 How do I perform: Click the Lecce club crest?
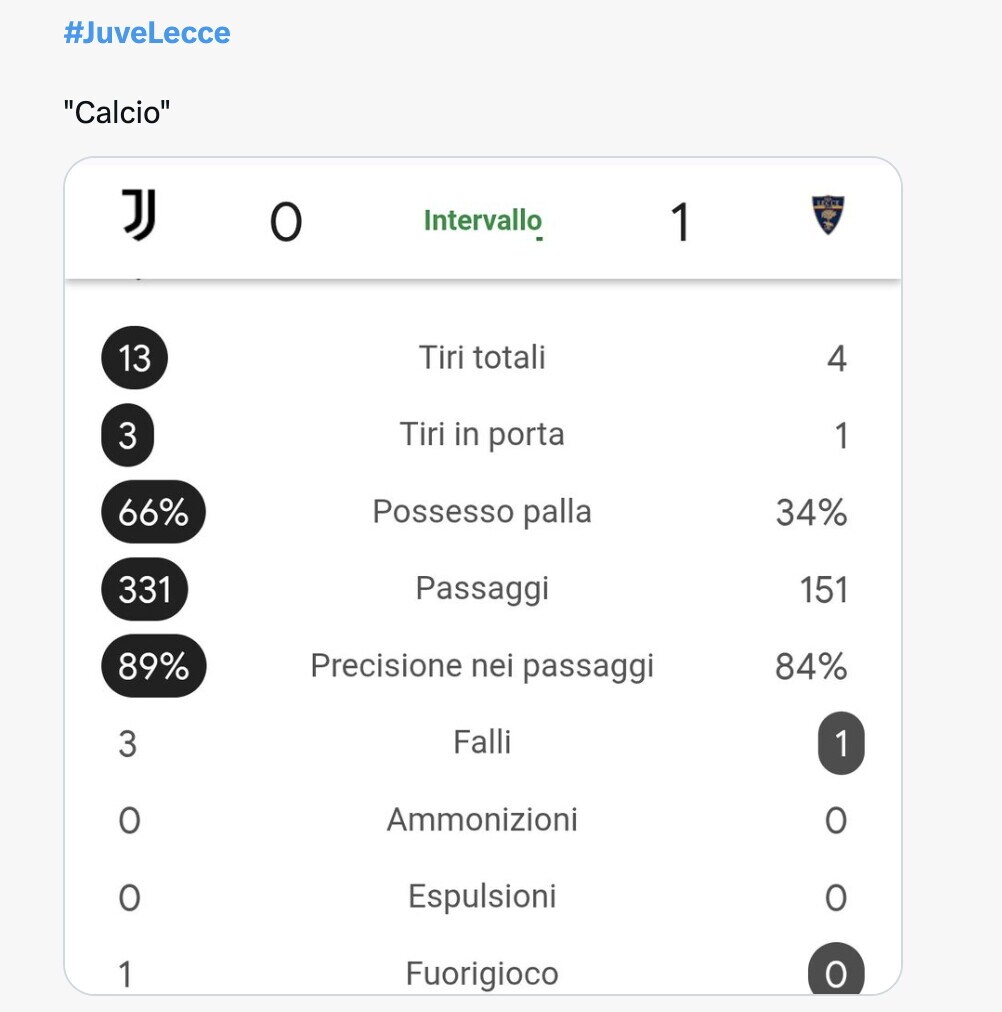[827, 215]
